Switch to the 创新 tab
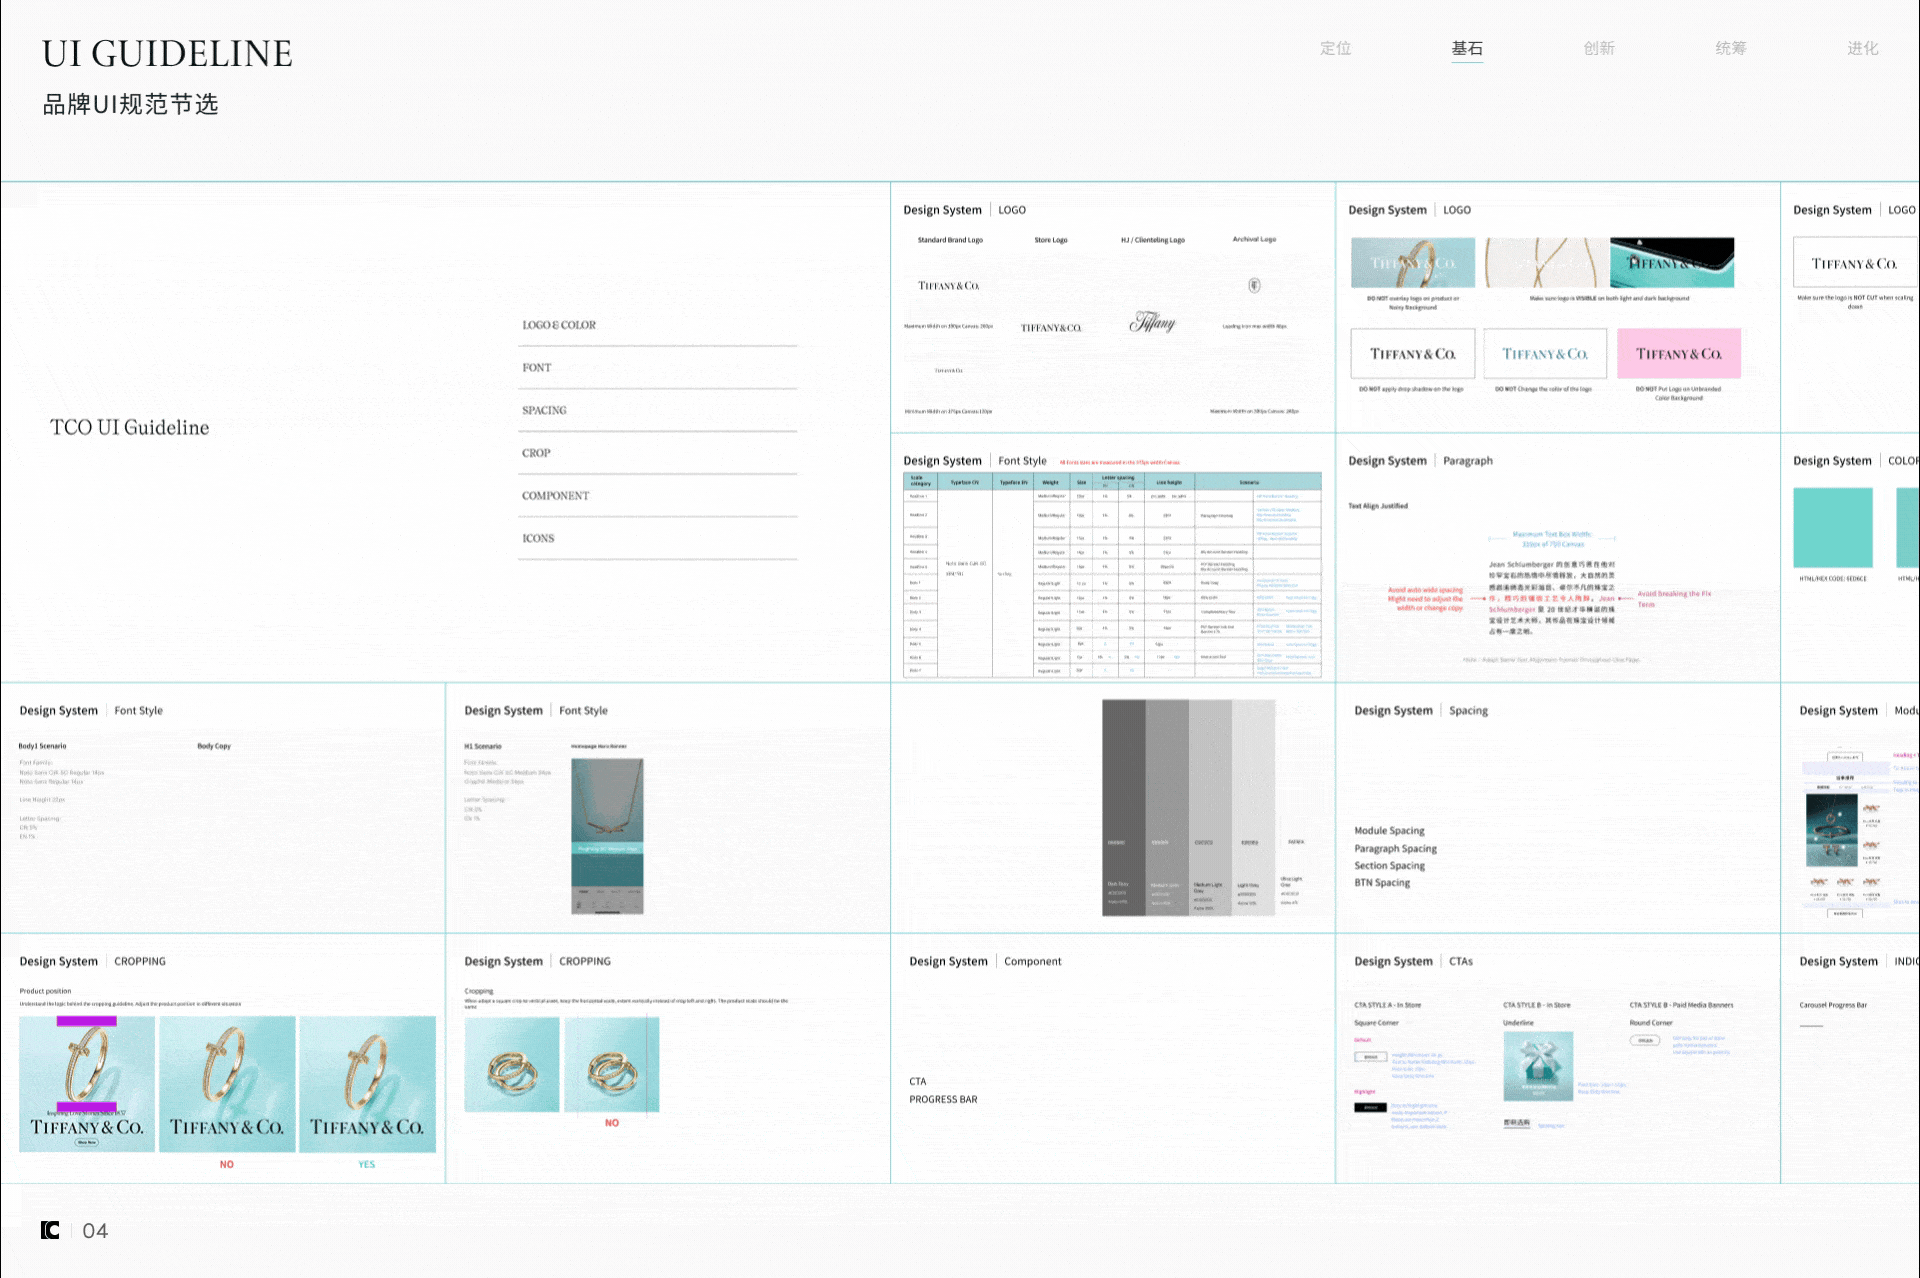The width and height of the screenshot is (1920, 1278). (1599, 48)
